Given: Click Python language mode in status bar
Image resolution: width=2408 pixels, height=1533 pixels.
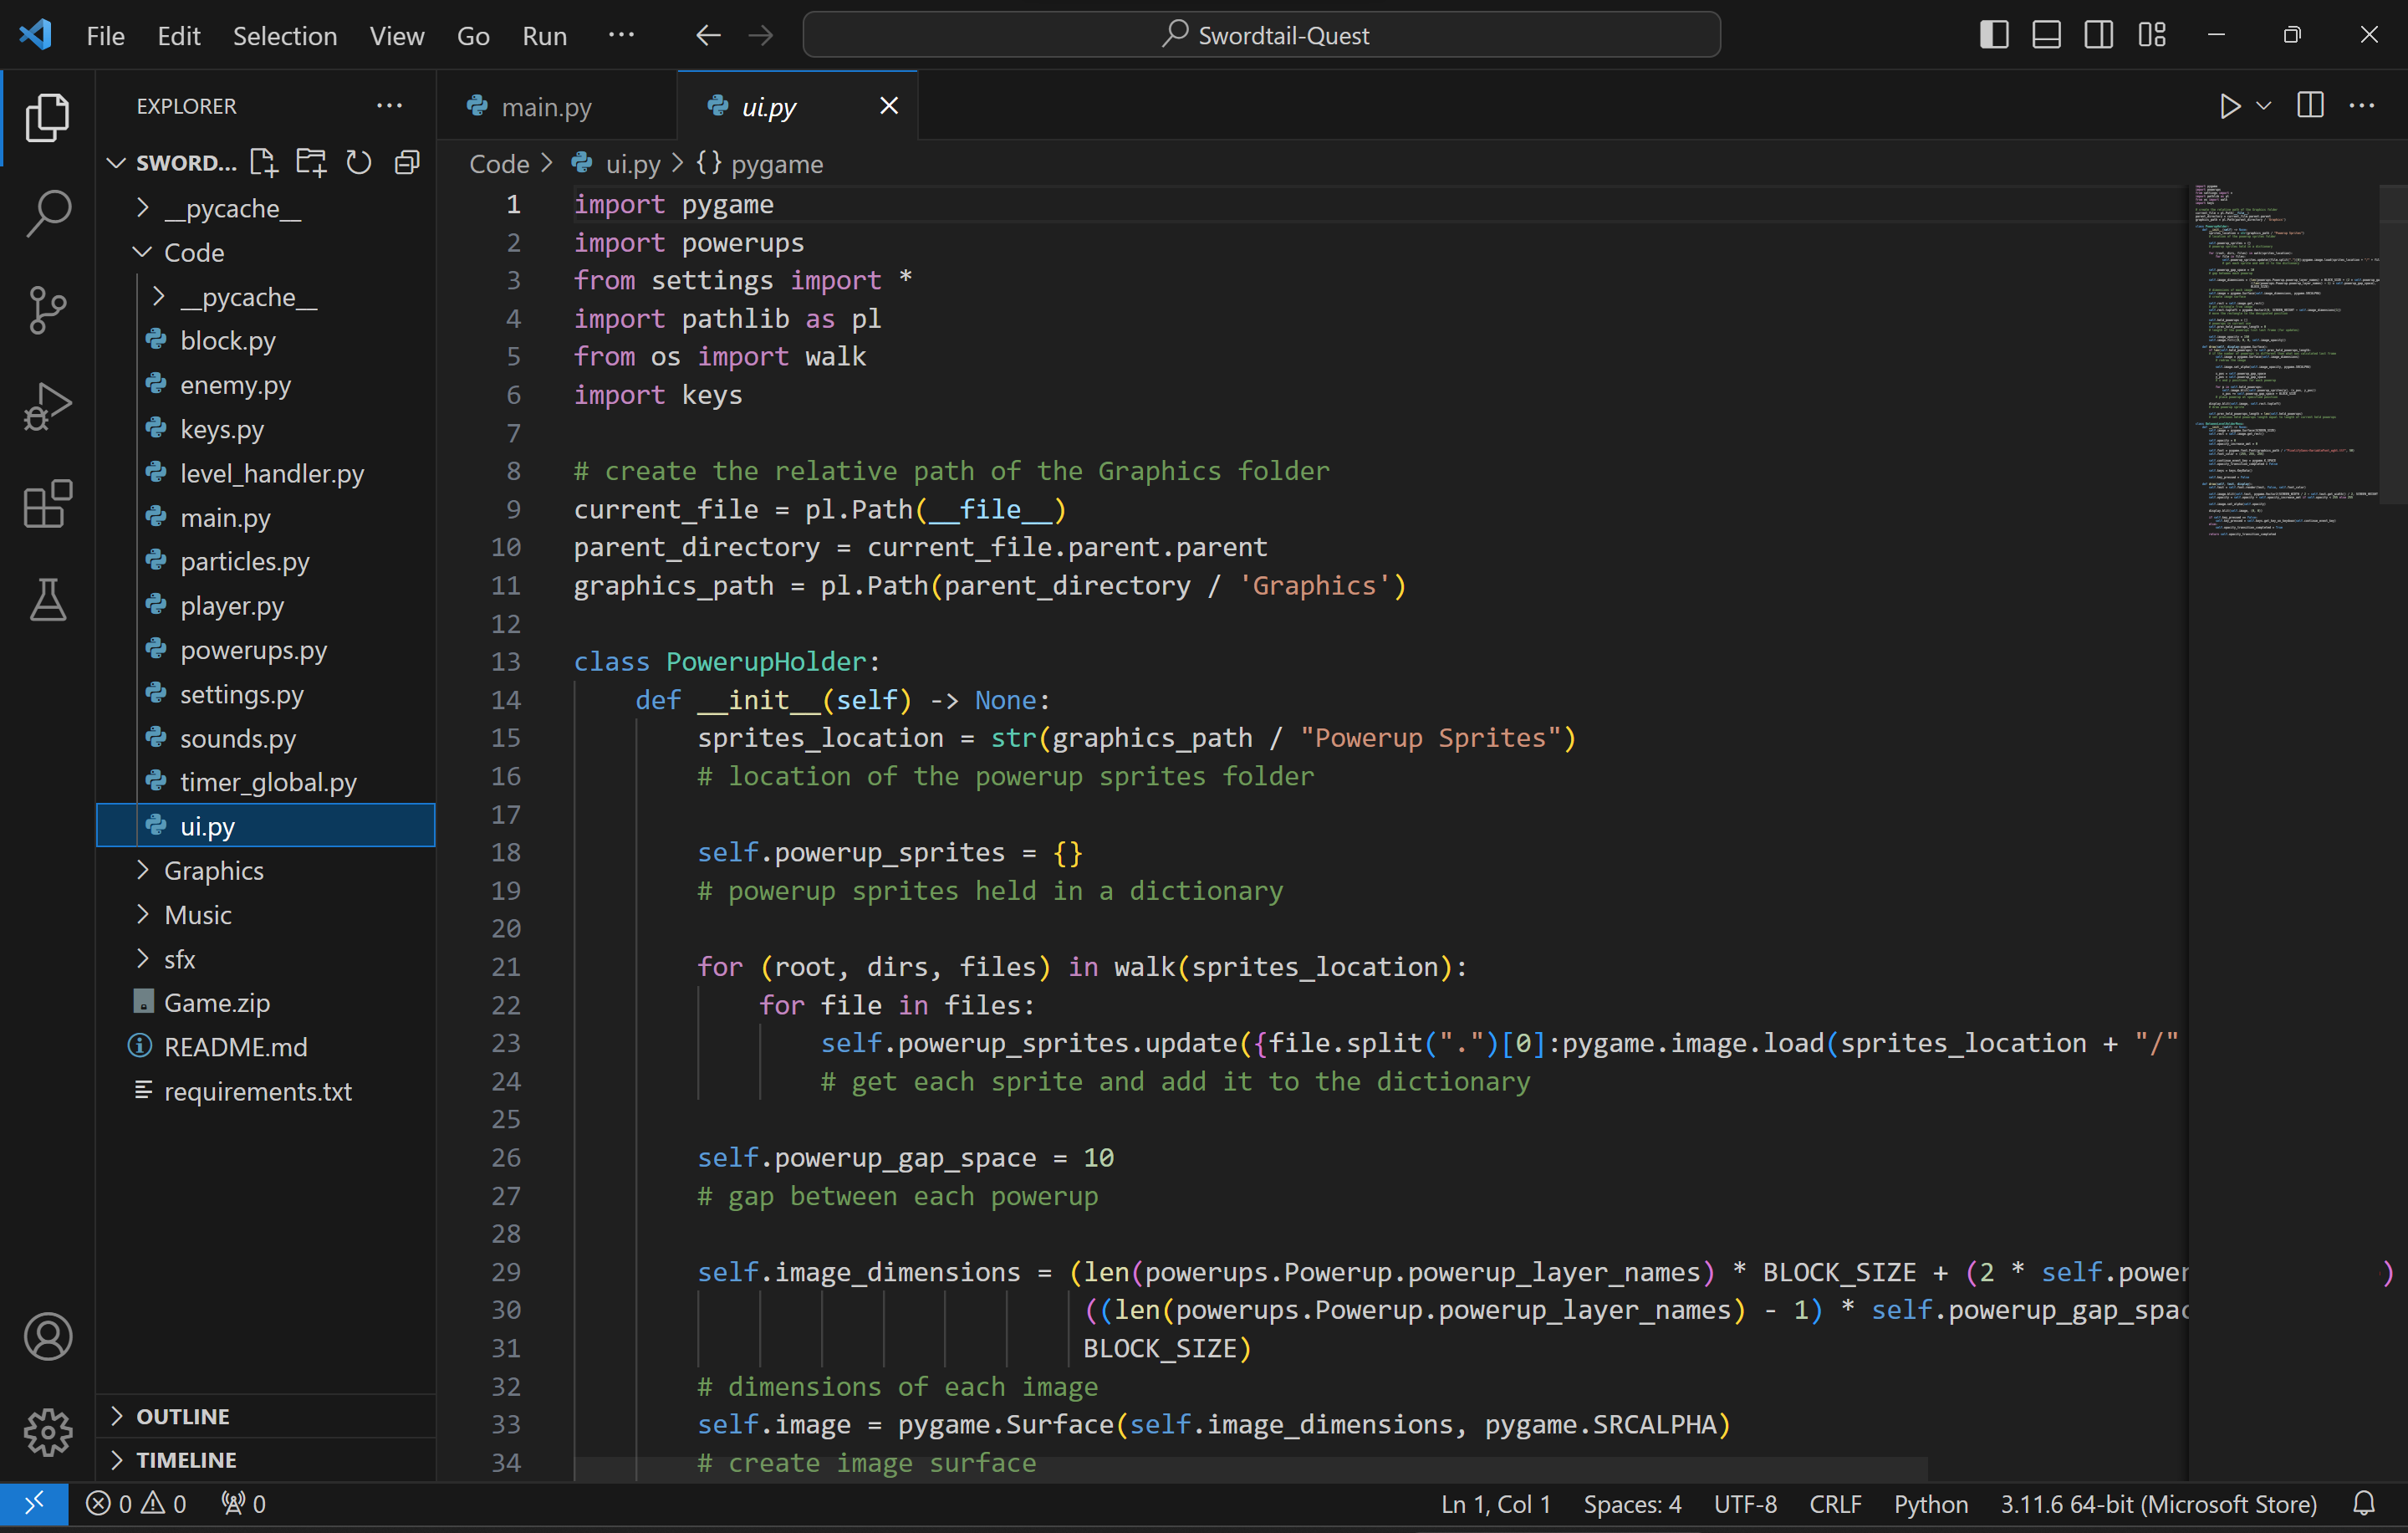Looking at the screenshot, I should click(x=1930, y=1504).
